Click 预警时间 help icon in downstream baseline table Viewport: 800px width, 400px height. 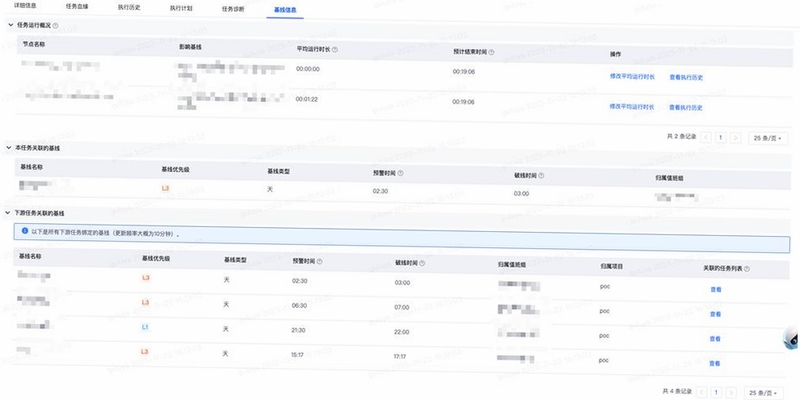pos(319,261)
